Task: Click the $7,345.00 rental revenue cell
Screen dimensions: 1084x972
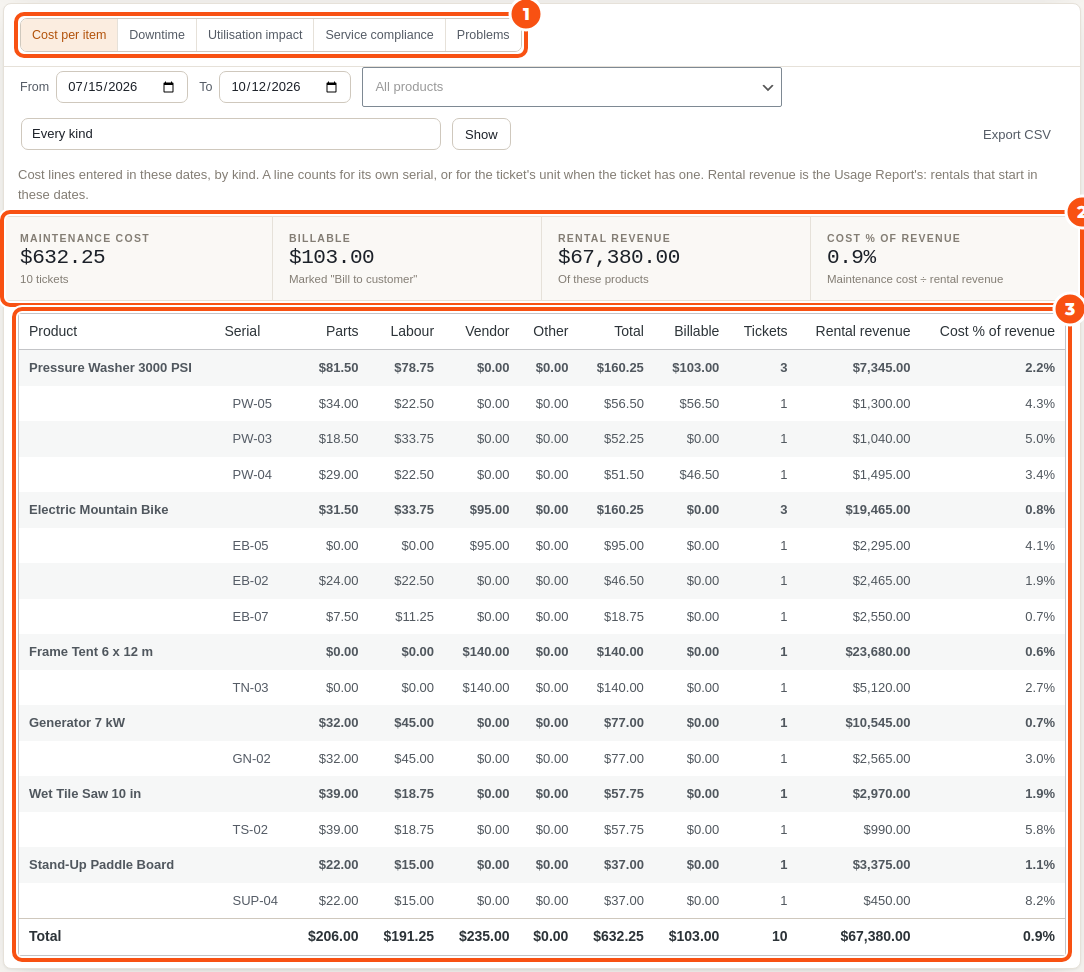Action: coord(881,368)
